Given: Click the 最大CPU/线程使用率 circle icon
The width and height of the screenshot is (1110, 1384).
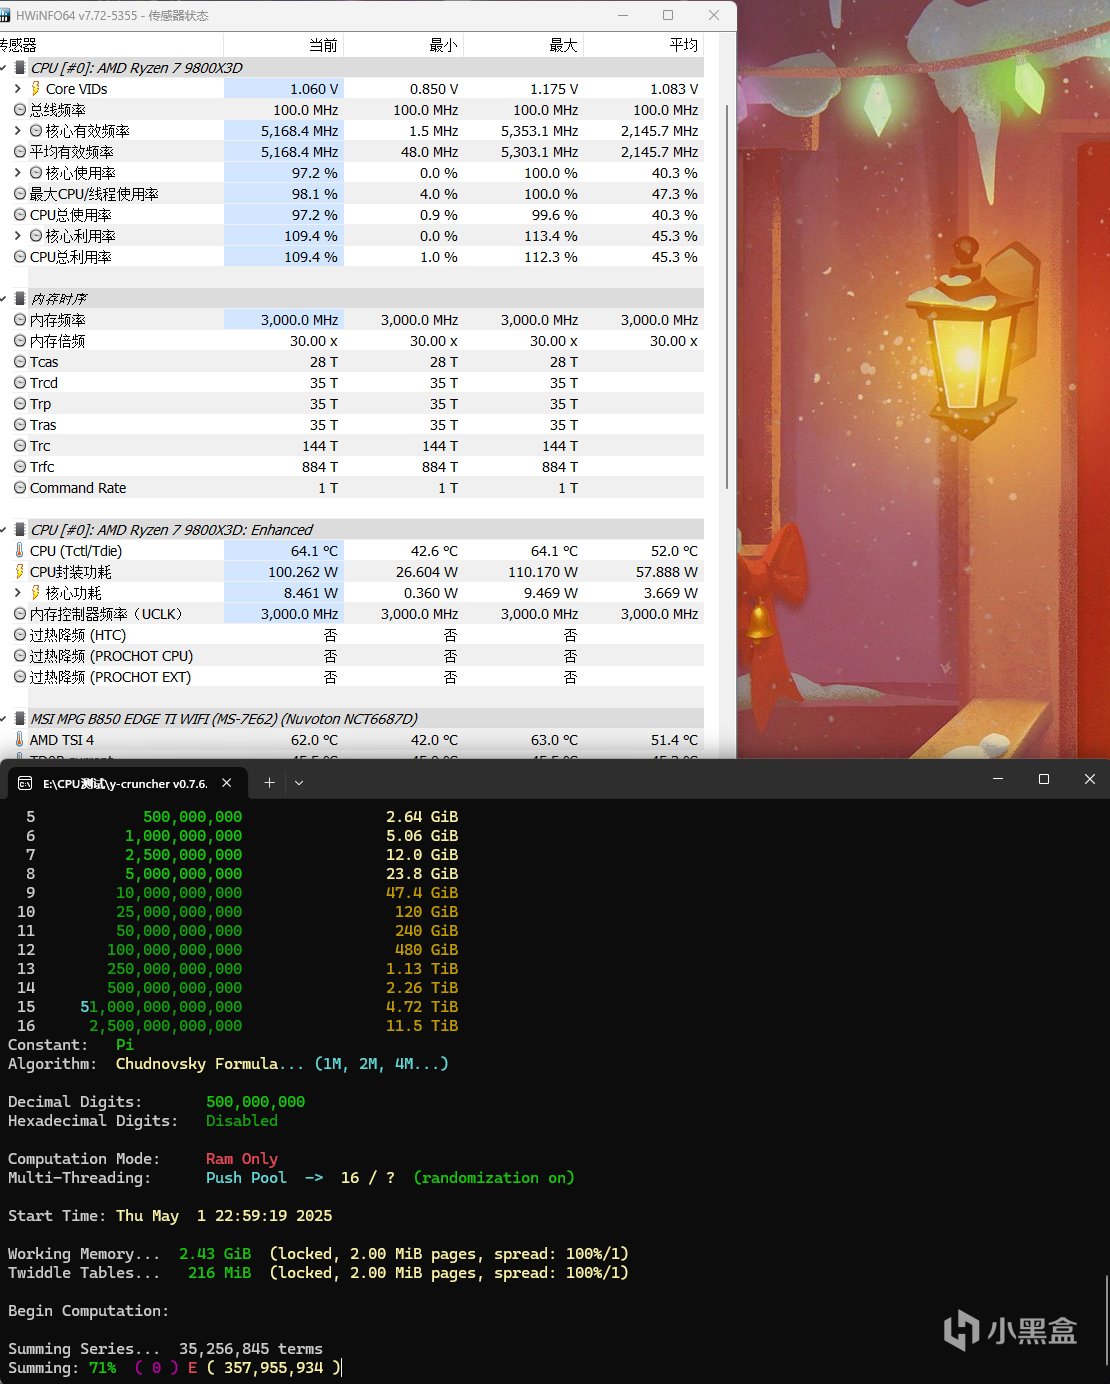Looking at the screenshot, I should click(20, 194).
